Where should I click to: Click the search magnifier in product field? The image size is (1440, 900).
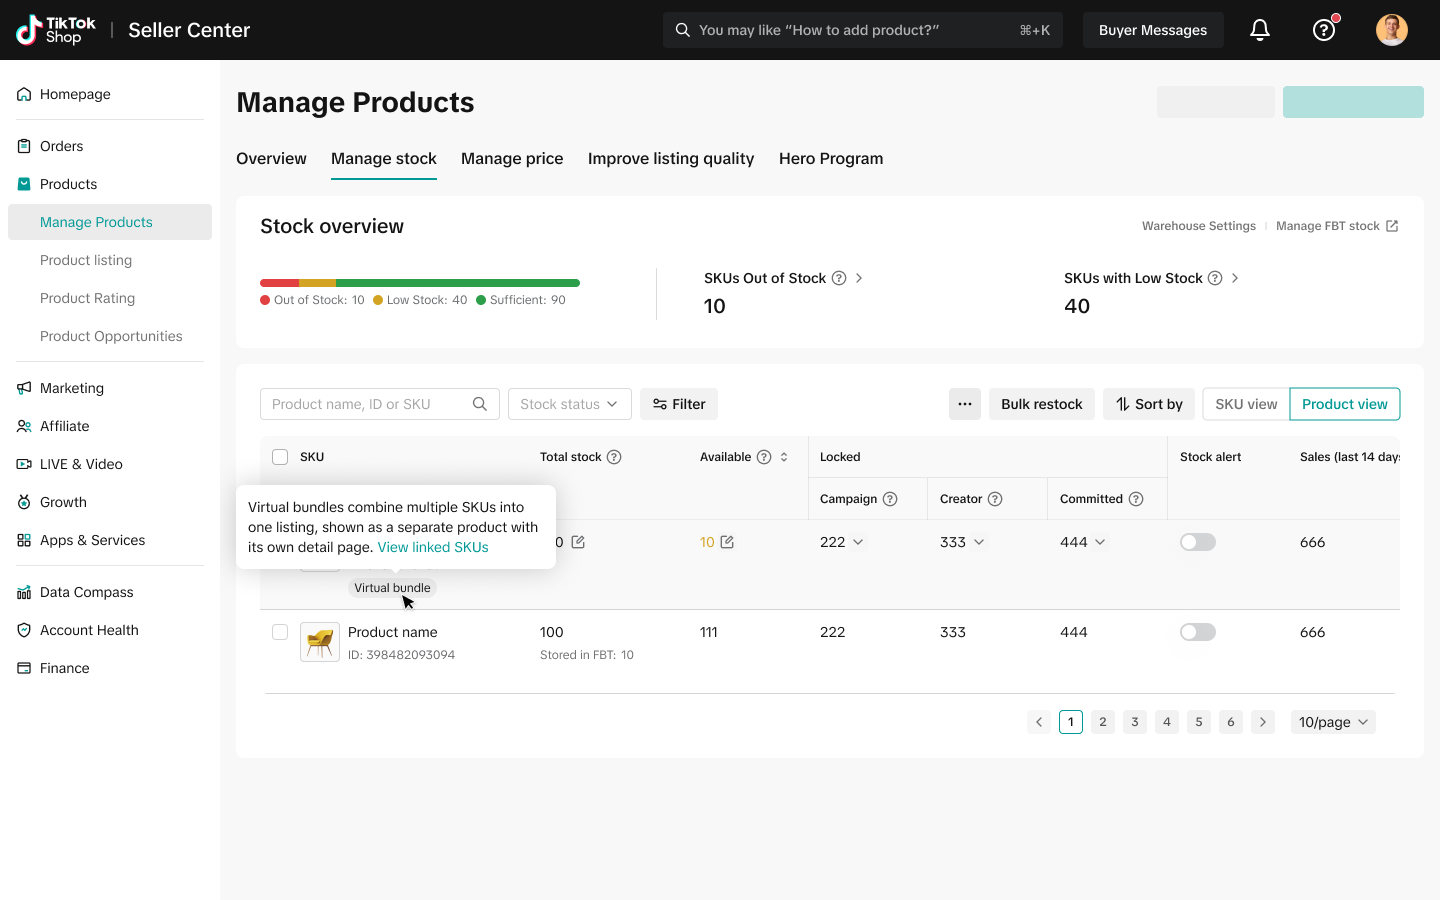coord(480,404)
